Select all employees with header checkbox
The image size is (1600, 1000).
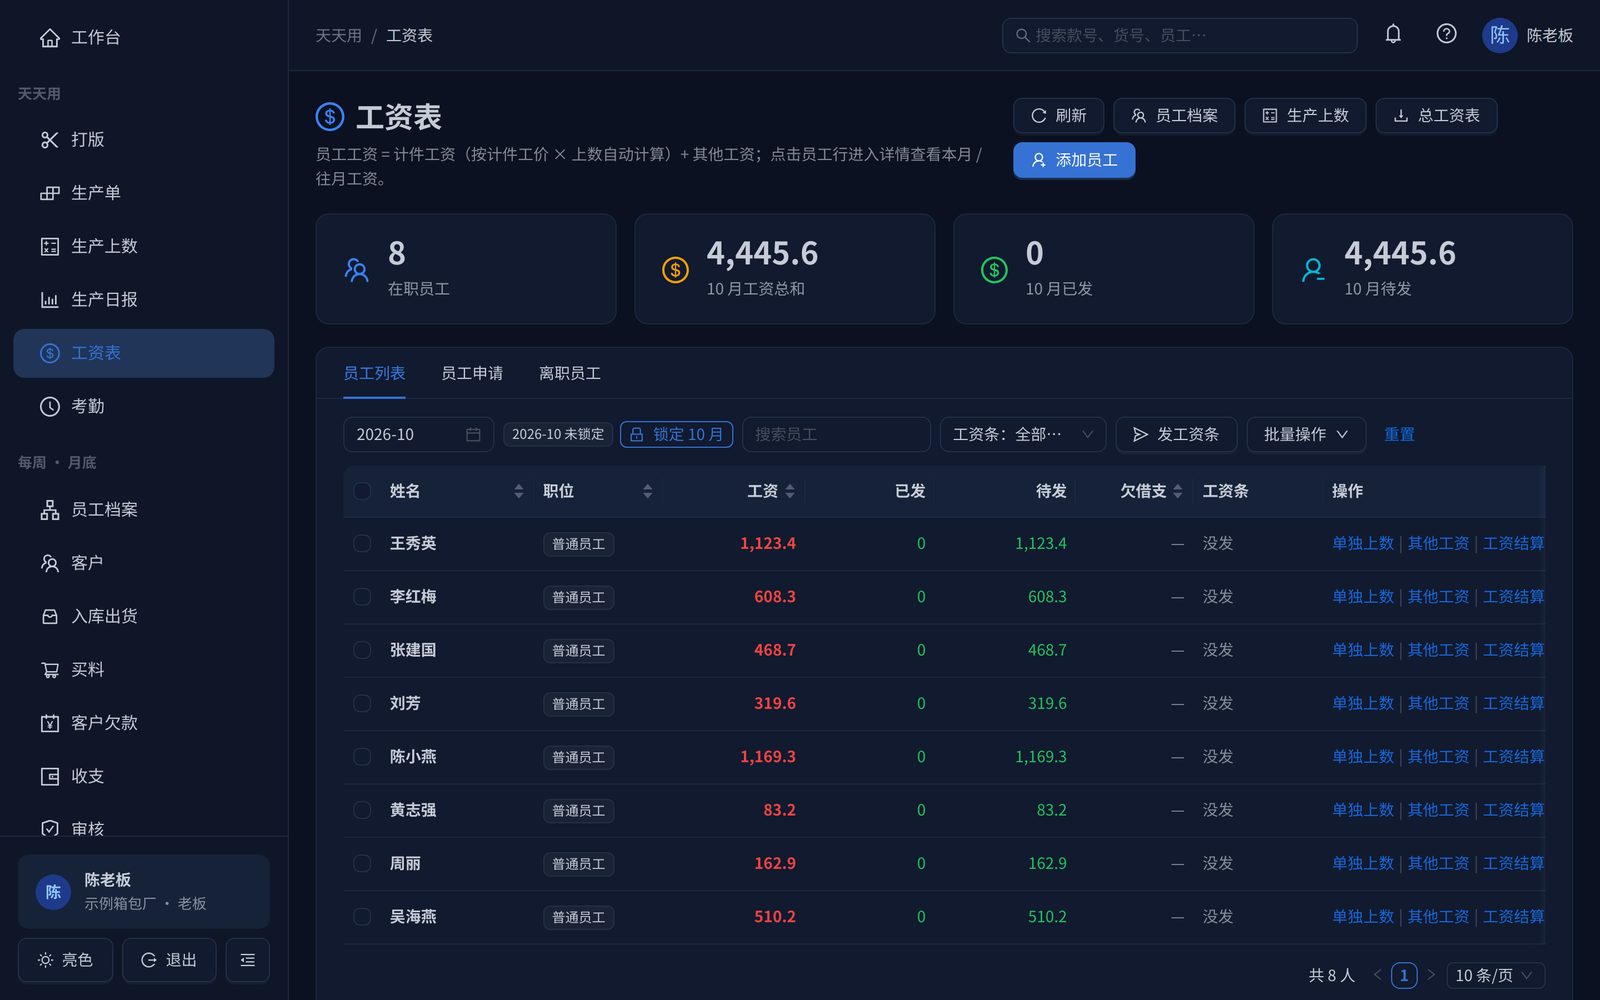pos(362,491)
